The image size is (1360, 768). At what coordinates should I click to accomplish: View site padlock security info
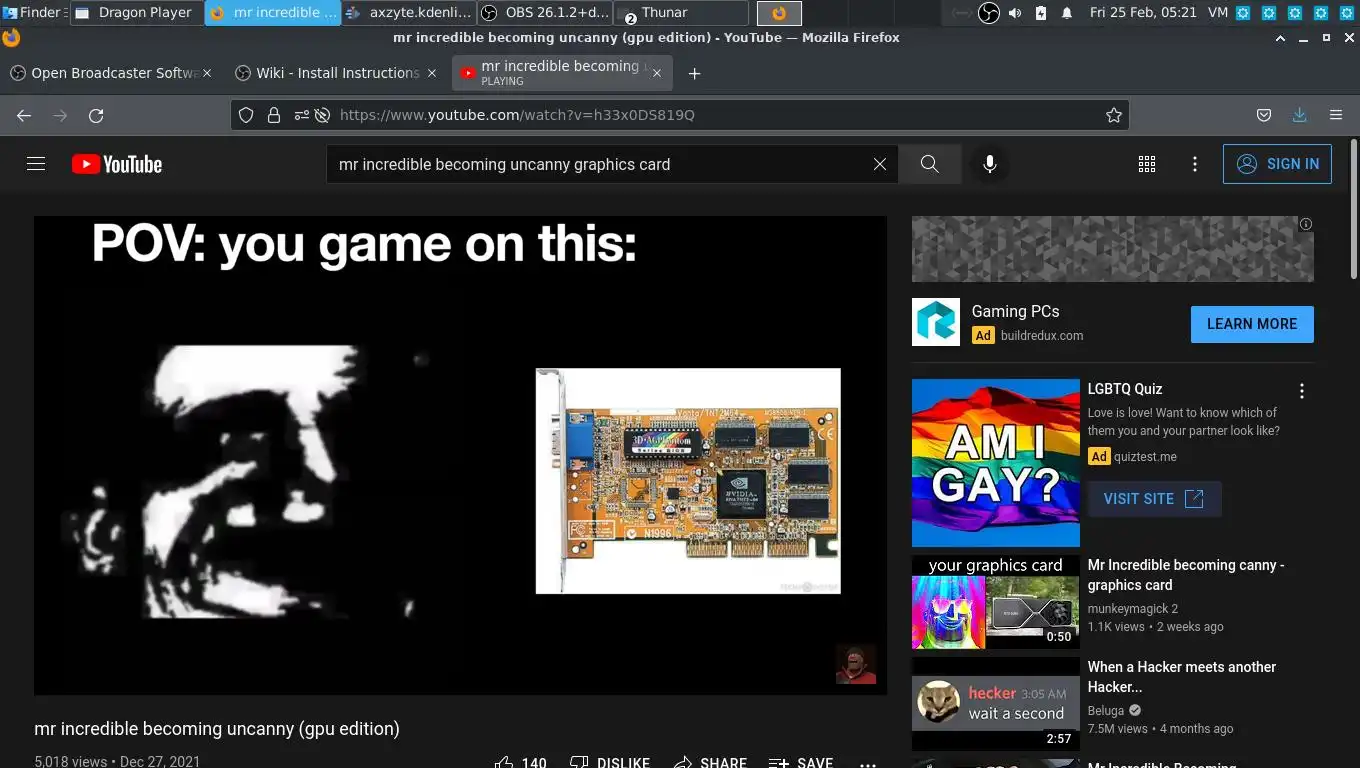274,115
